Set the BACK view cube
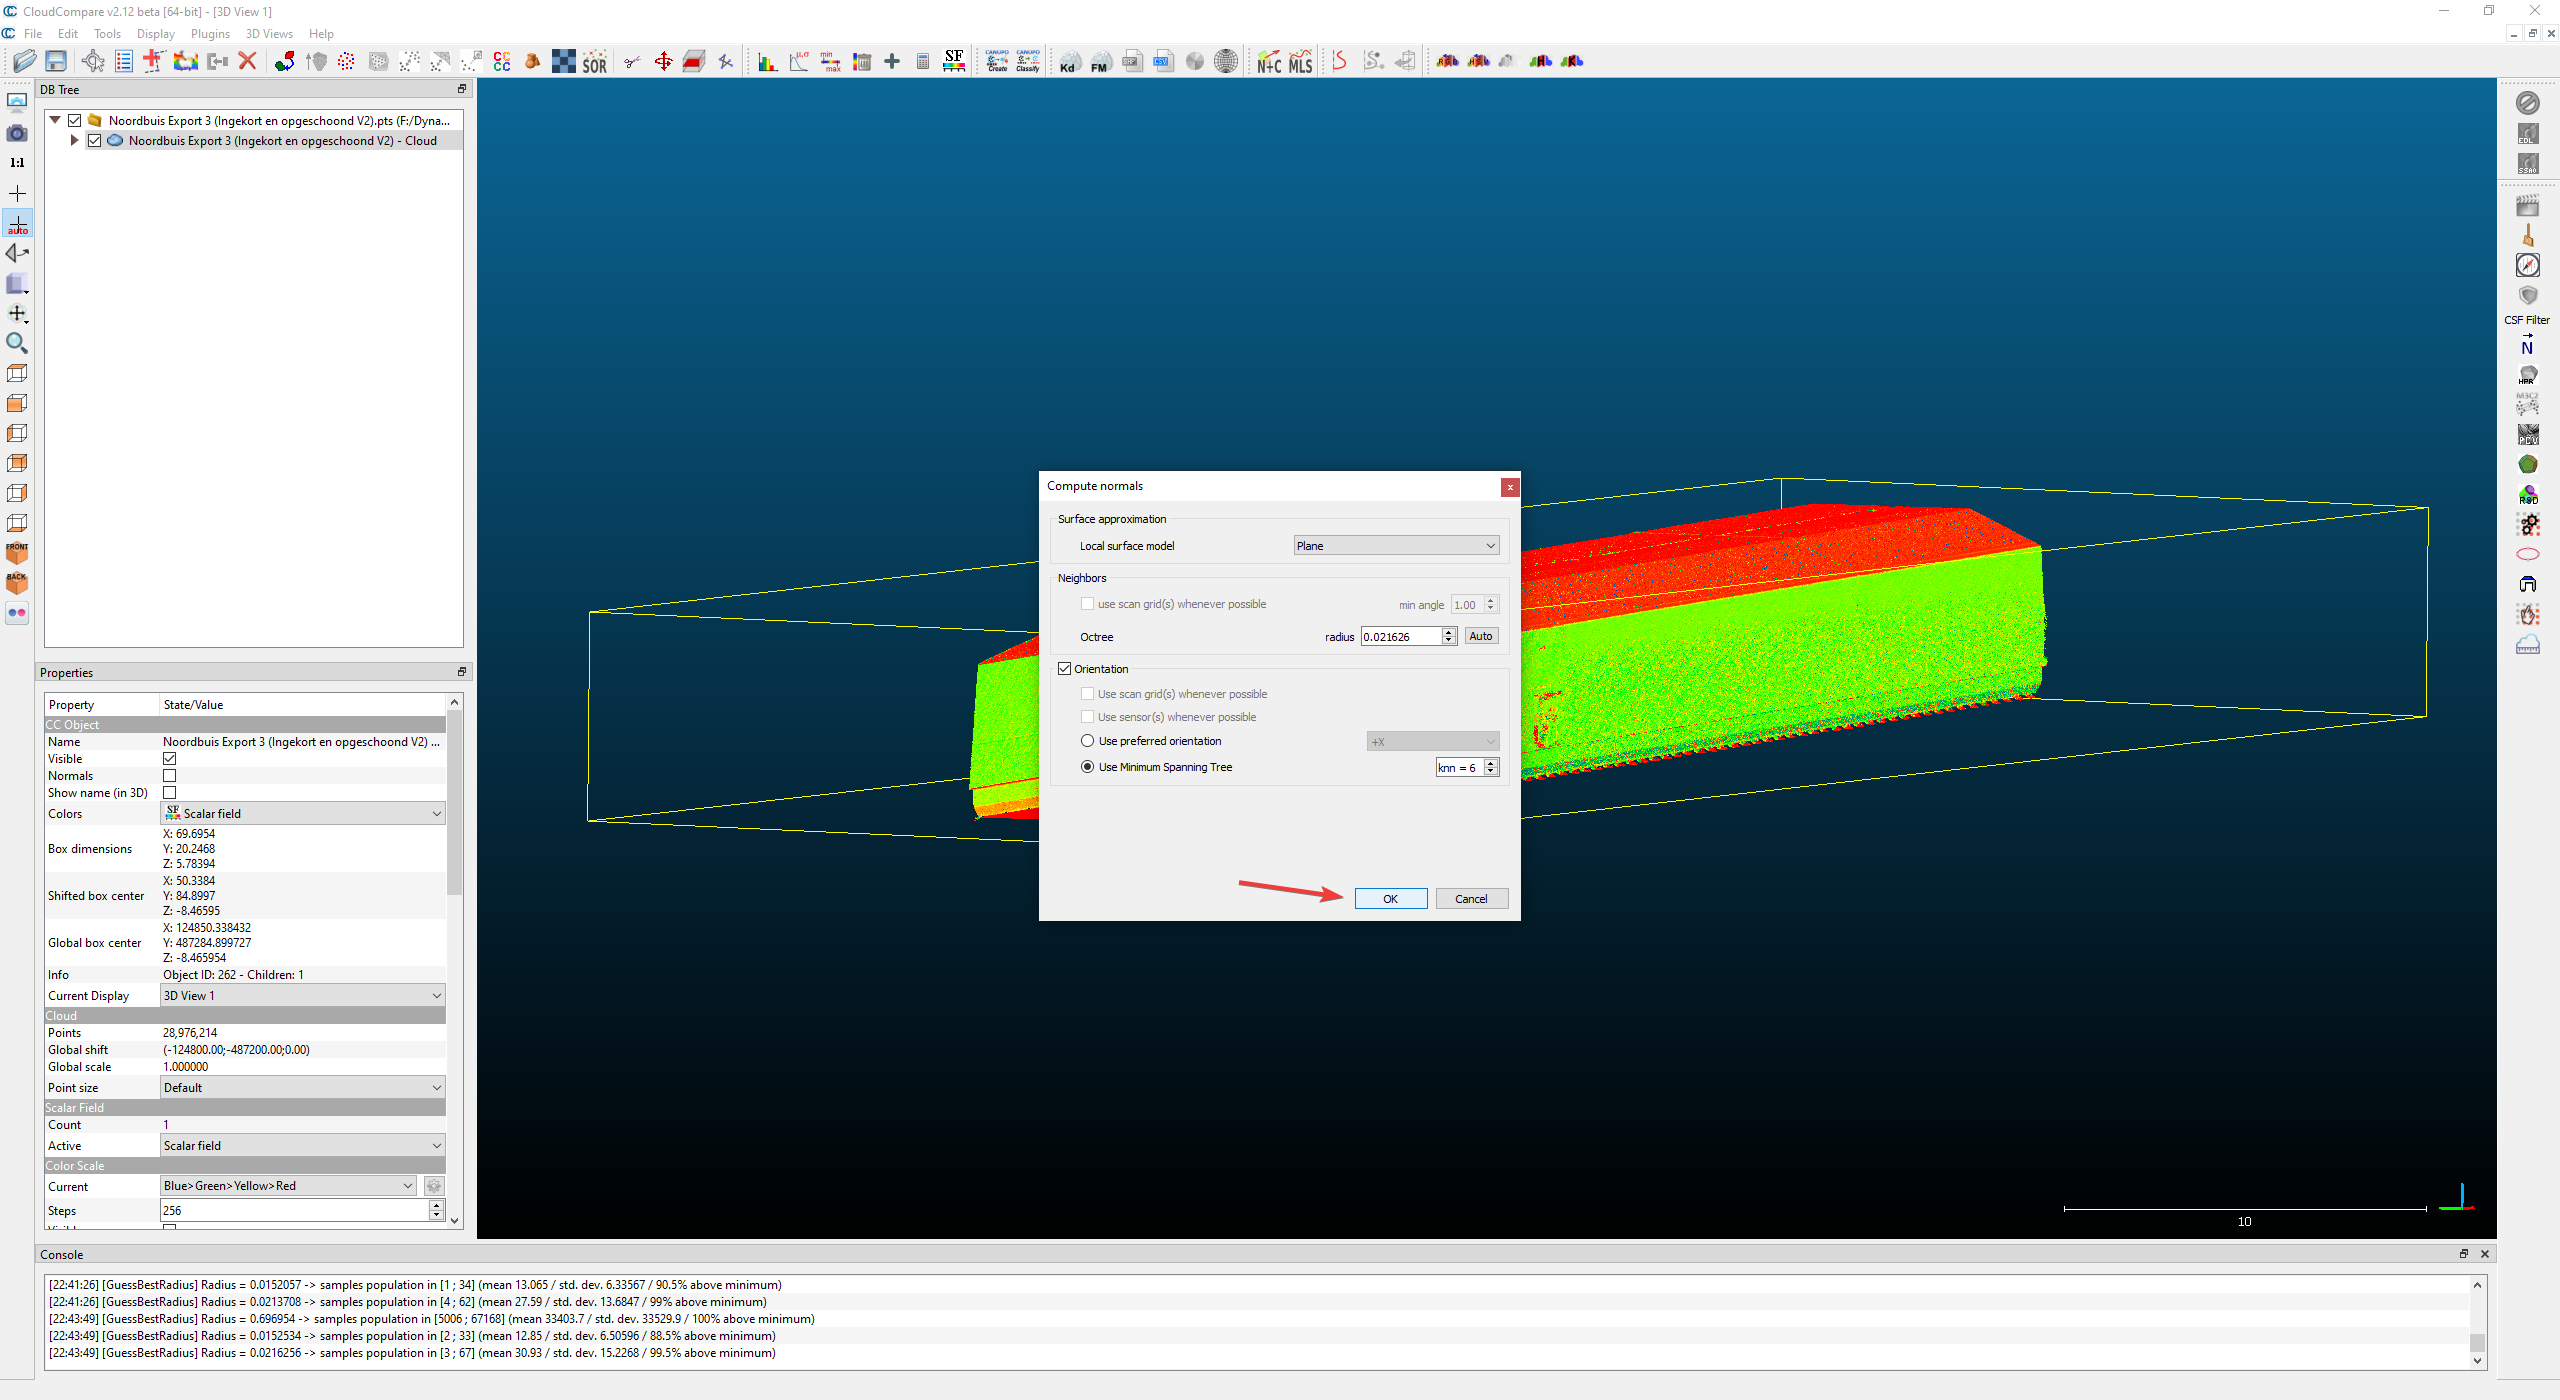 click(x=17, y=582)
